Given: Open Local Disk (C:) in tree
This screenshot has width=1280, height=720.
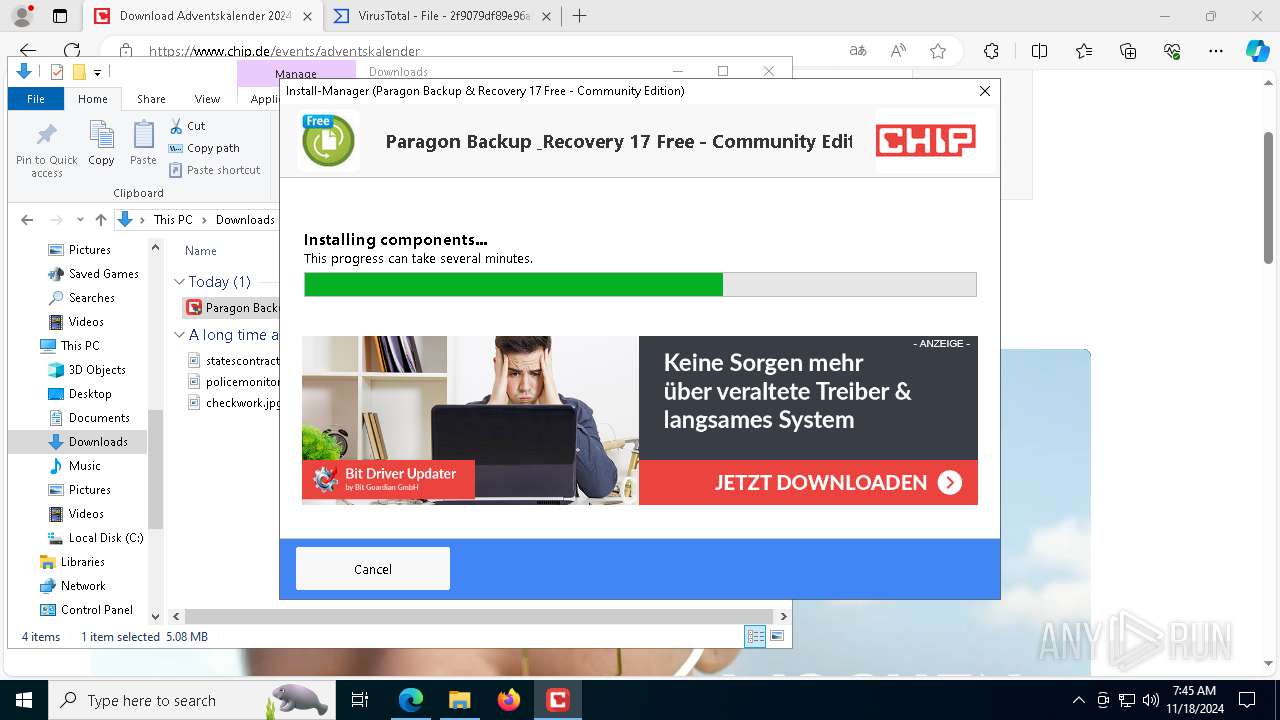Looking at the screenshot, I should [x=105, y=538].
